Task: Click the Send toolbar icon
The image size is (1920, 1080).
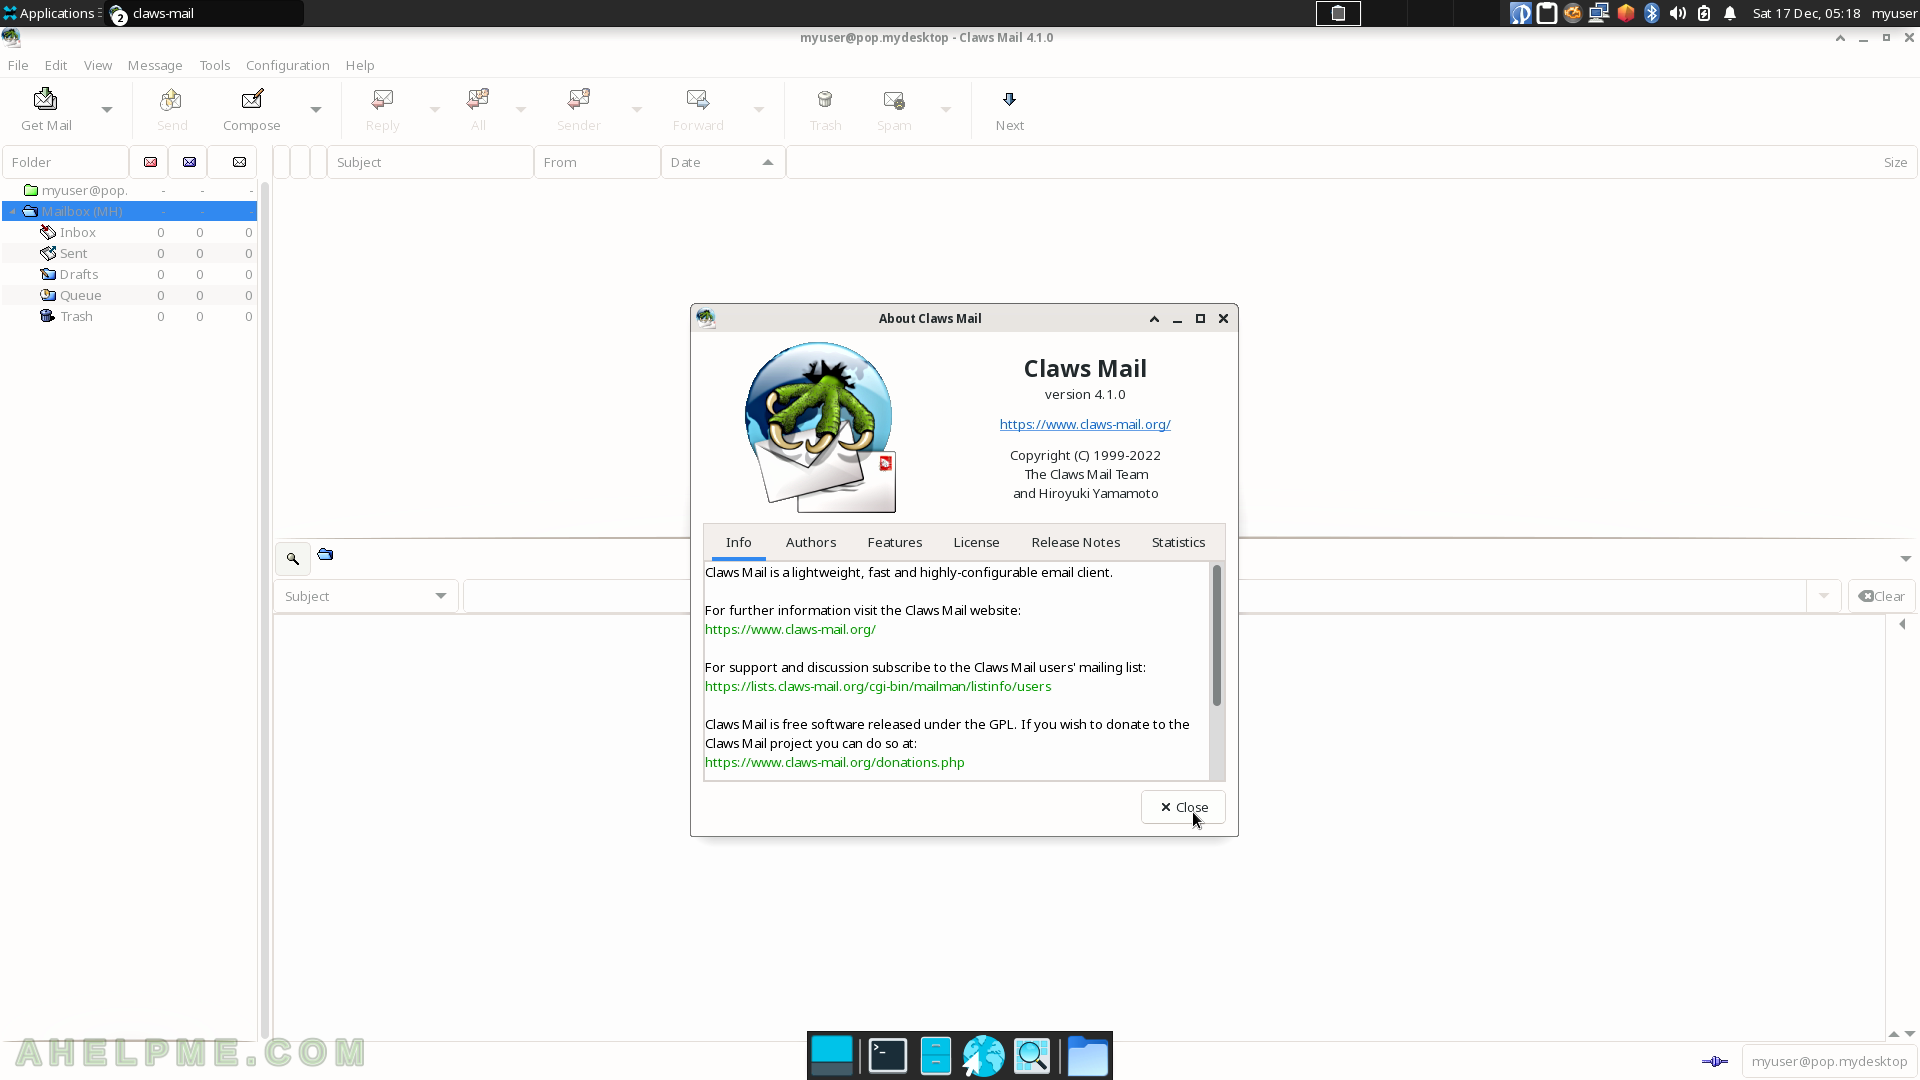Action: pos(171,110)
